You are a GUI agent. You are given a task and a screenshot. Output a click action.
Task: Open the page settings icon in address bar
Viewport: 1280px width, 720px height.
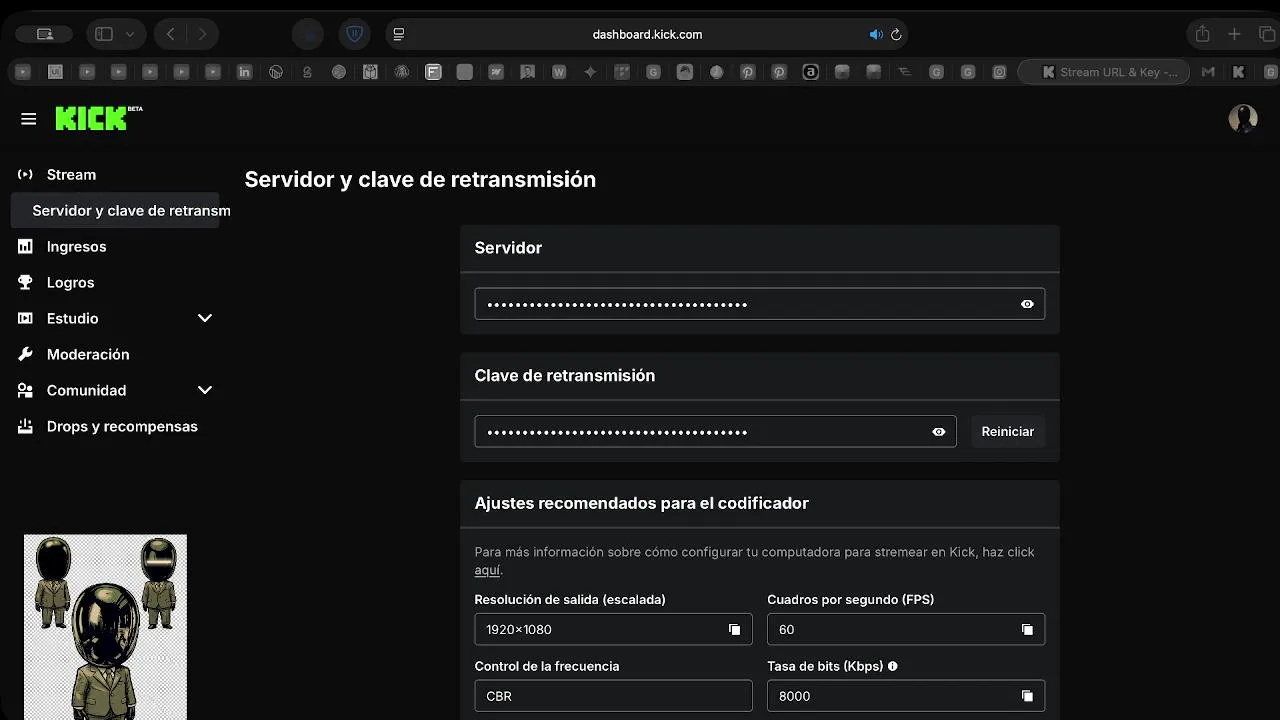coord(399,34)
